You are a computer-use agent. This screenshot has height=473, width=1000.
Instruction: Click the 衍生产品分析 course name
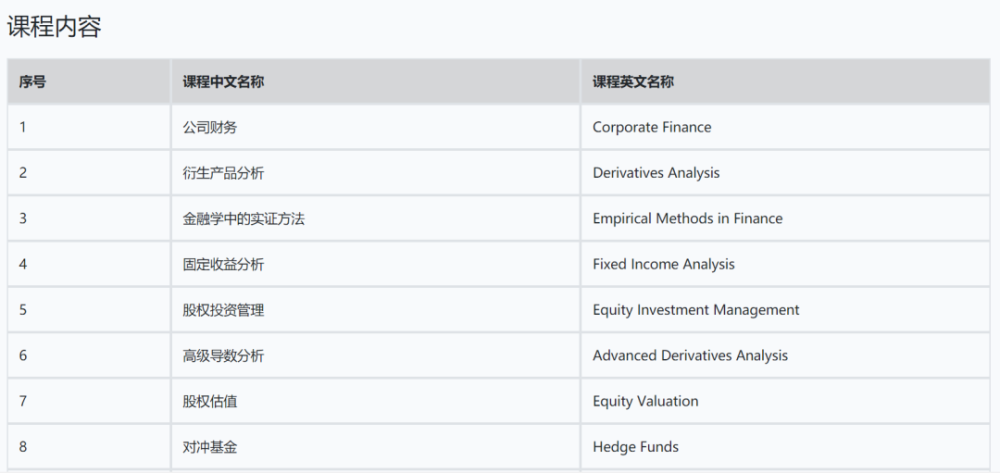click(223, 173)
